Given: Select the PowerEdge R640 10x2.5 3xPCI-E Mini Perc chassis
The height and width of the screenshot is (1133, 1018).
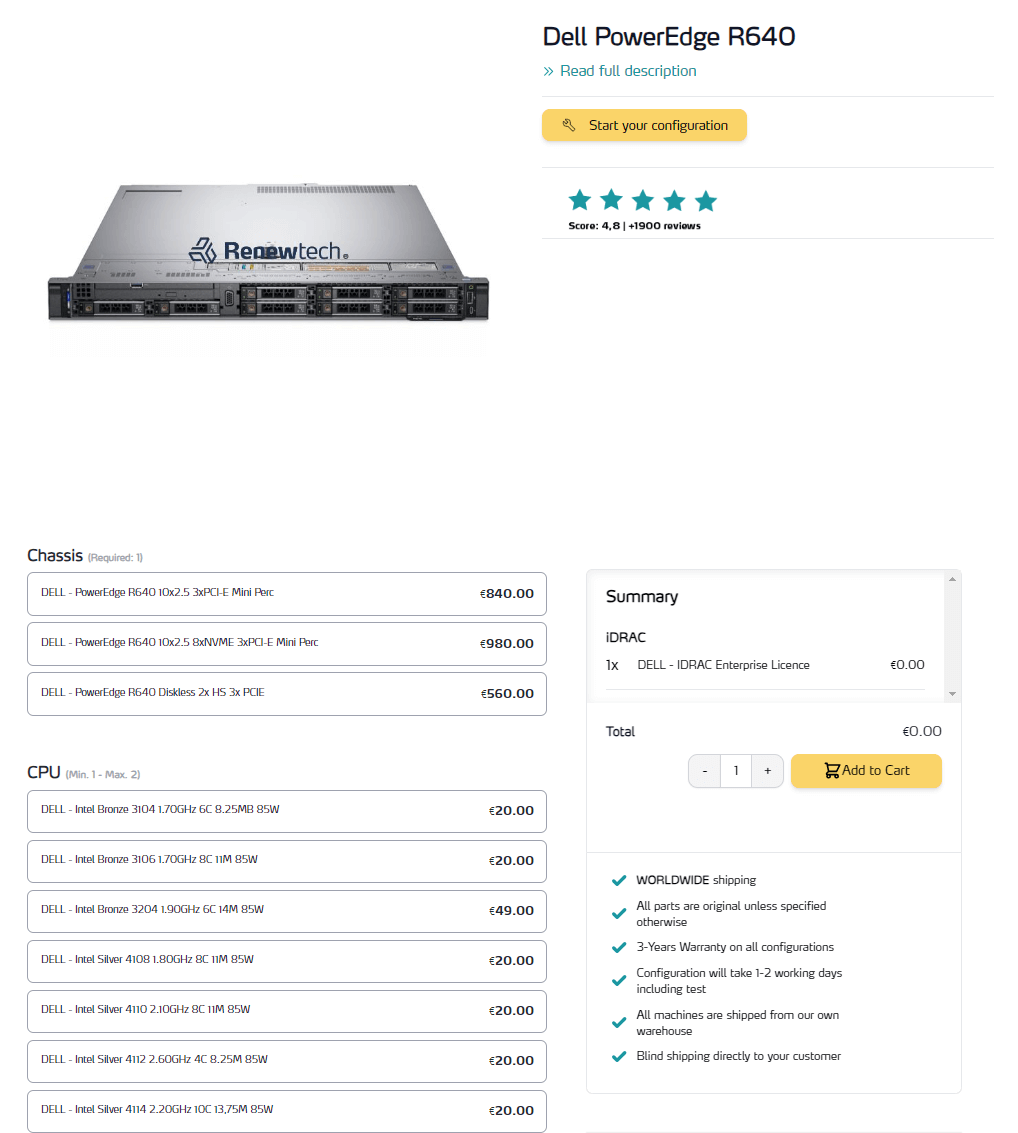Looking at the screenshot, I should [x=287, y=593].
